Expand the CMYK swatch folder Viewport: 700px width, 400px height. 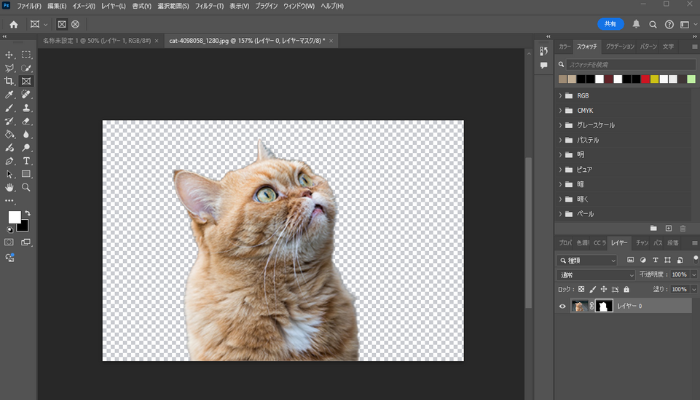[560, 110]
